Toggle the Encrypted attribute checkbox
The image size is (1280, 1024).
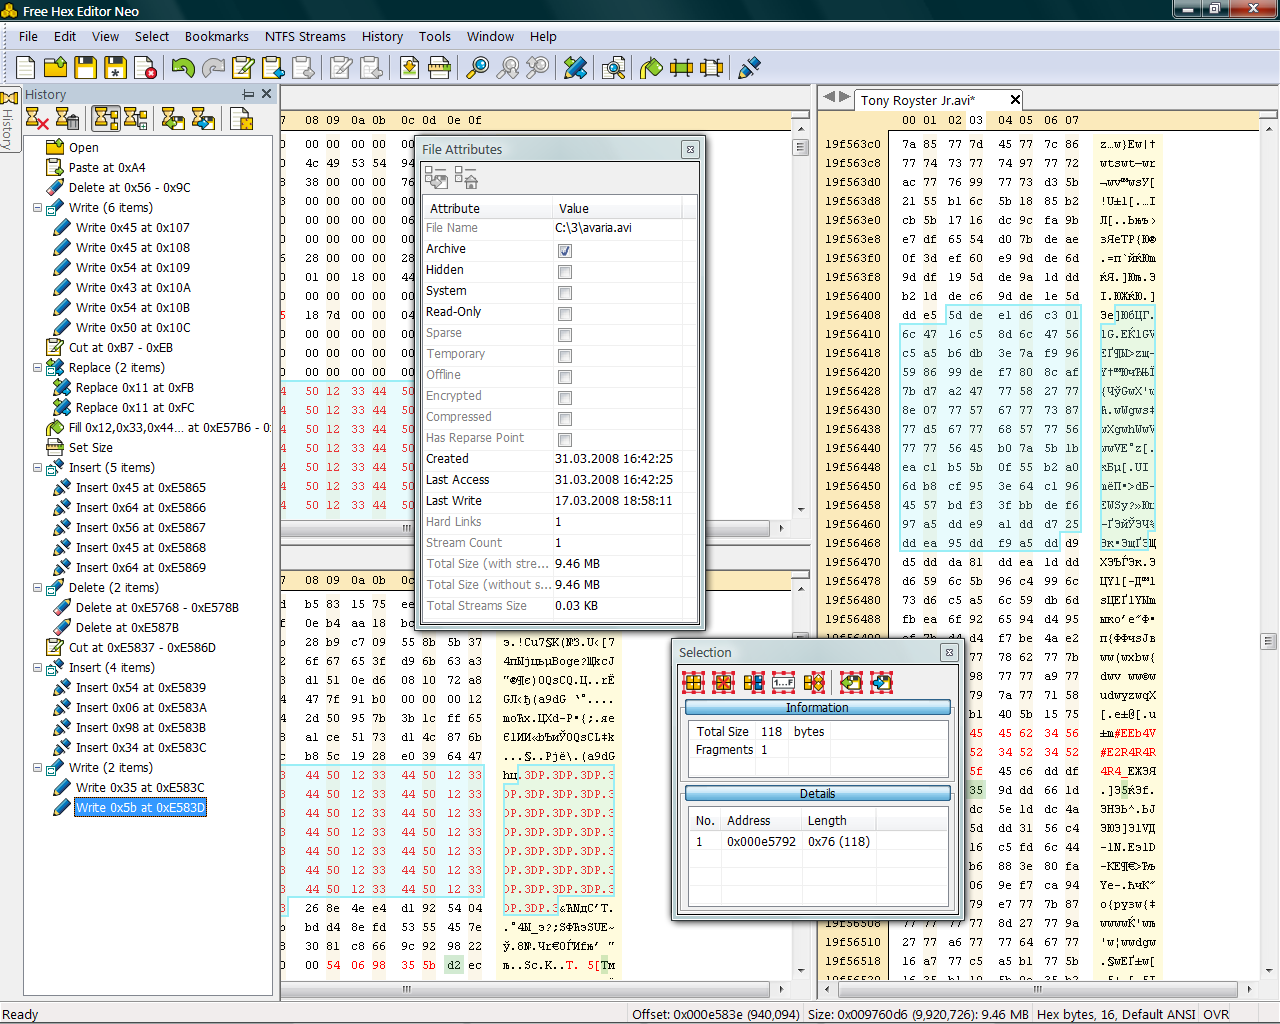(565, 397)
